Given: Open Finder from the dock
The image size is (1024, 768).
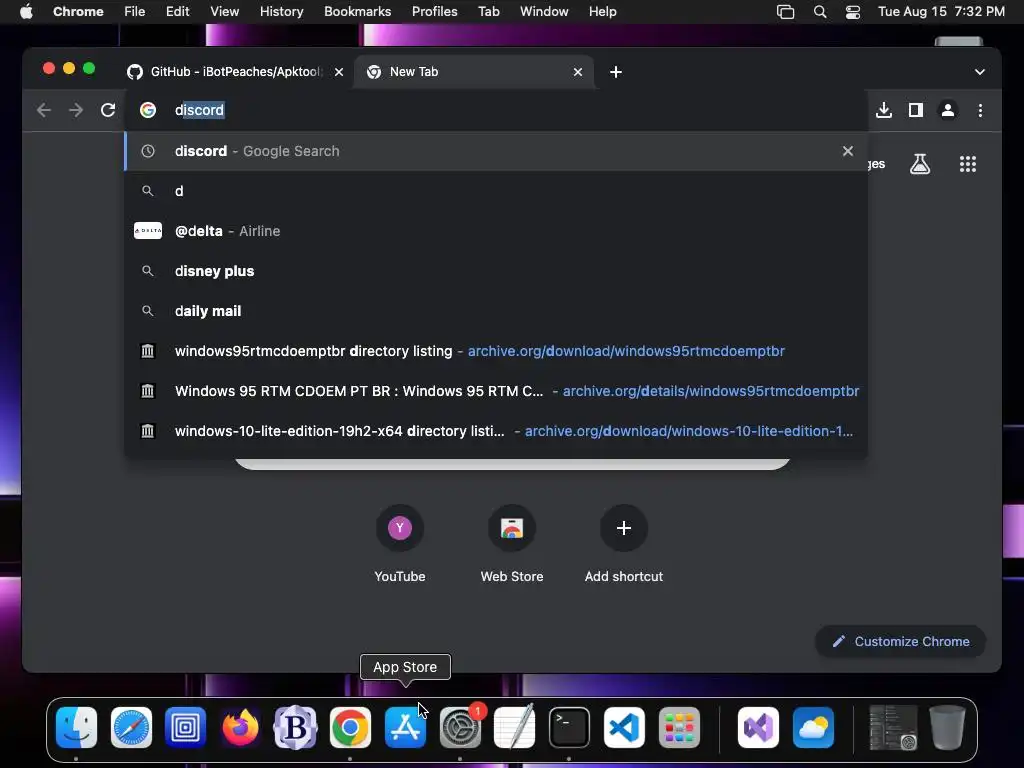Looking at the screenshot, I should coord(76,727).
